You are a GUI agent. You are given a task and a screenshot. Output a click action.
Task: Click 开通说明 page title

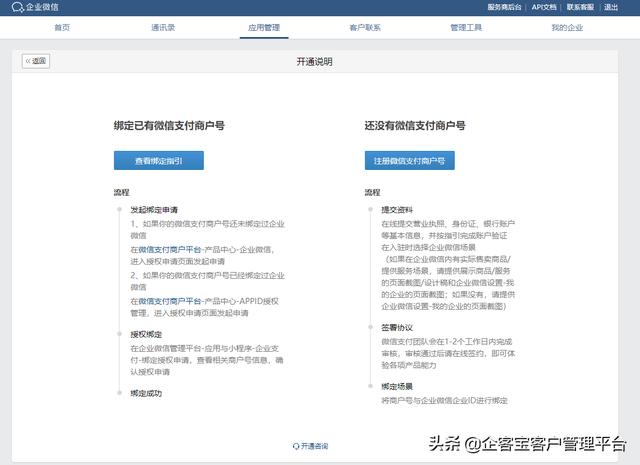coord(314,62)
